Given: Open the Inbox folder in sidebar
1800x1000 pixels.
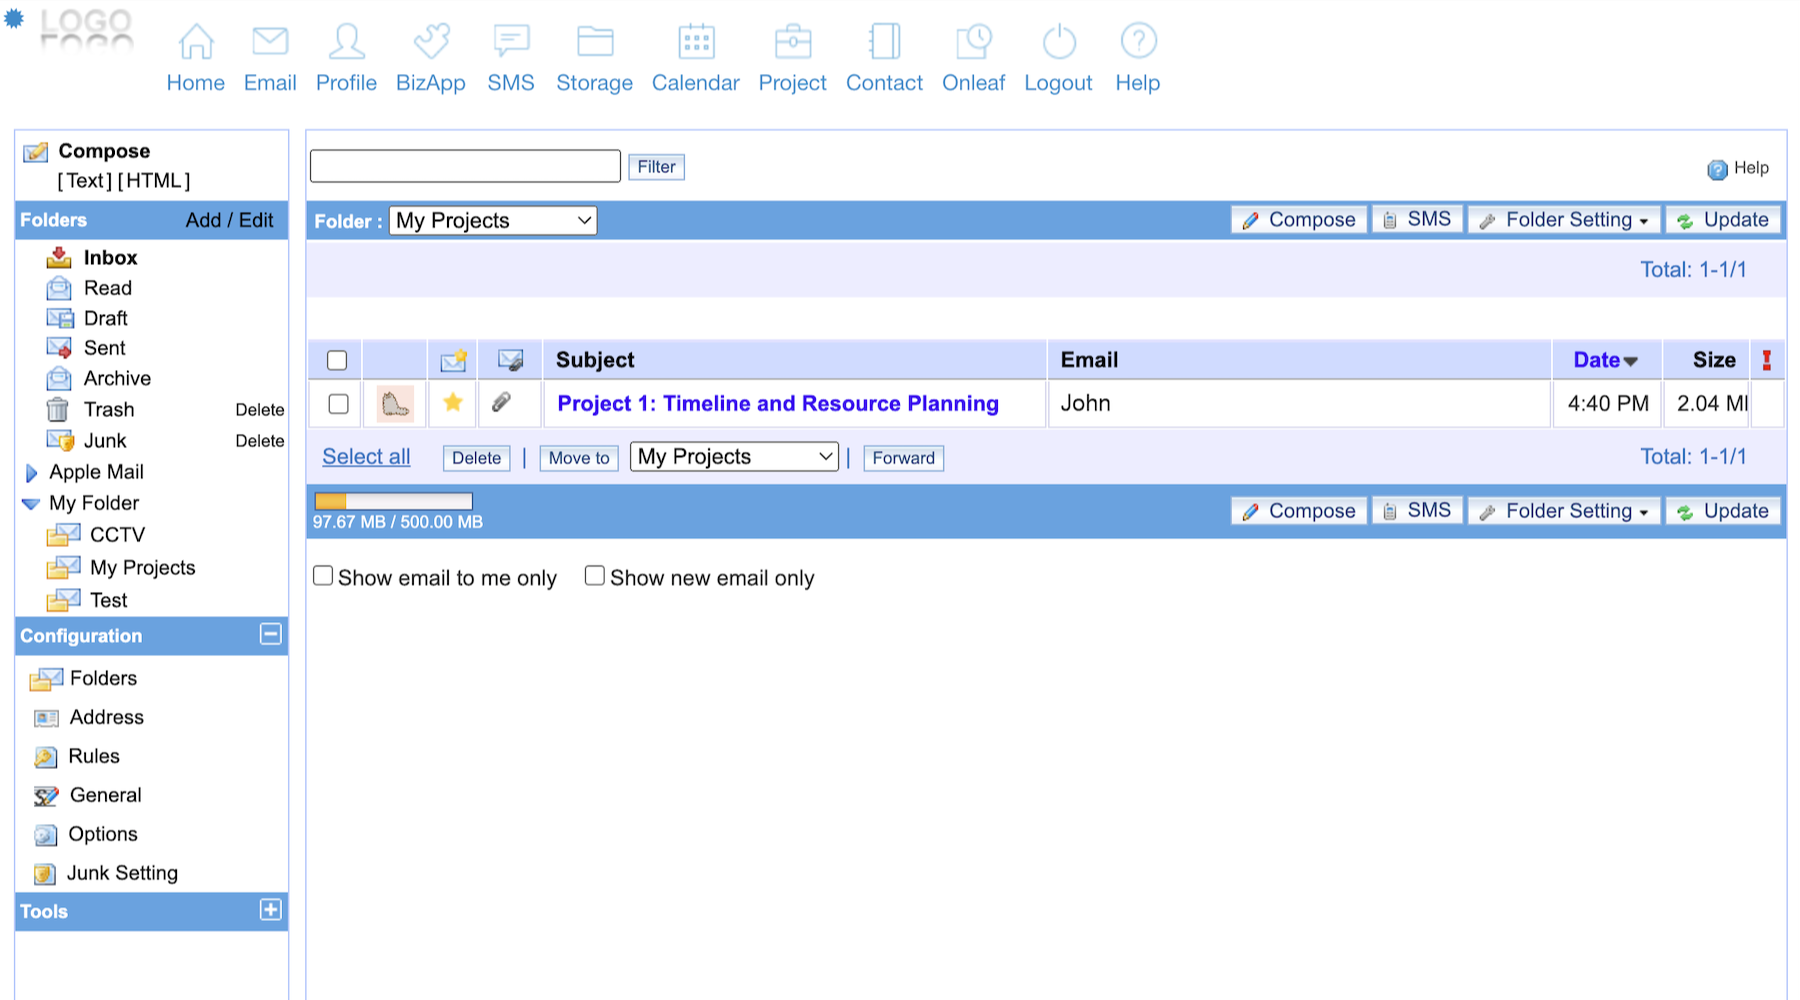Looking at the screenshot, I should tap(110, 258).
